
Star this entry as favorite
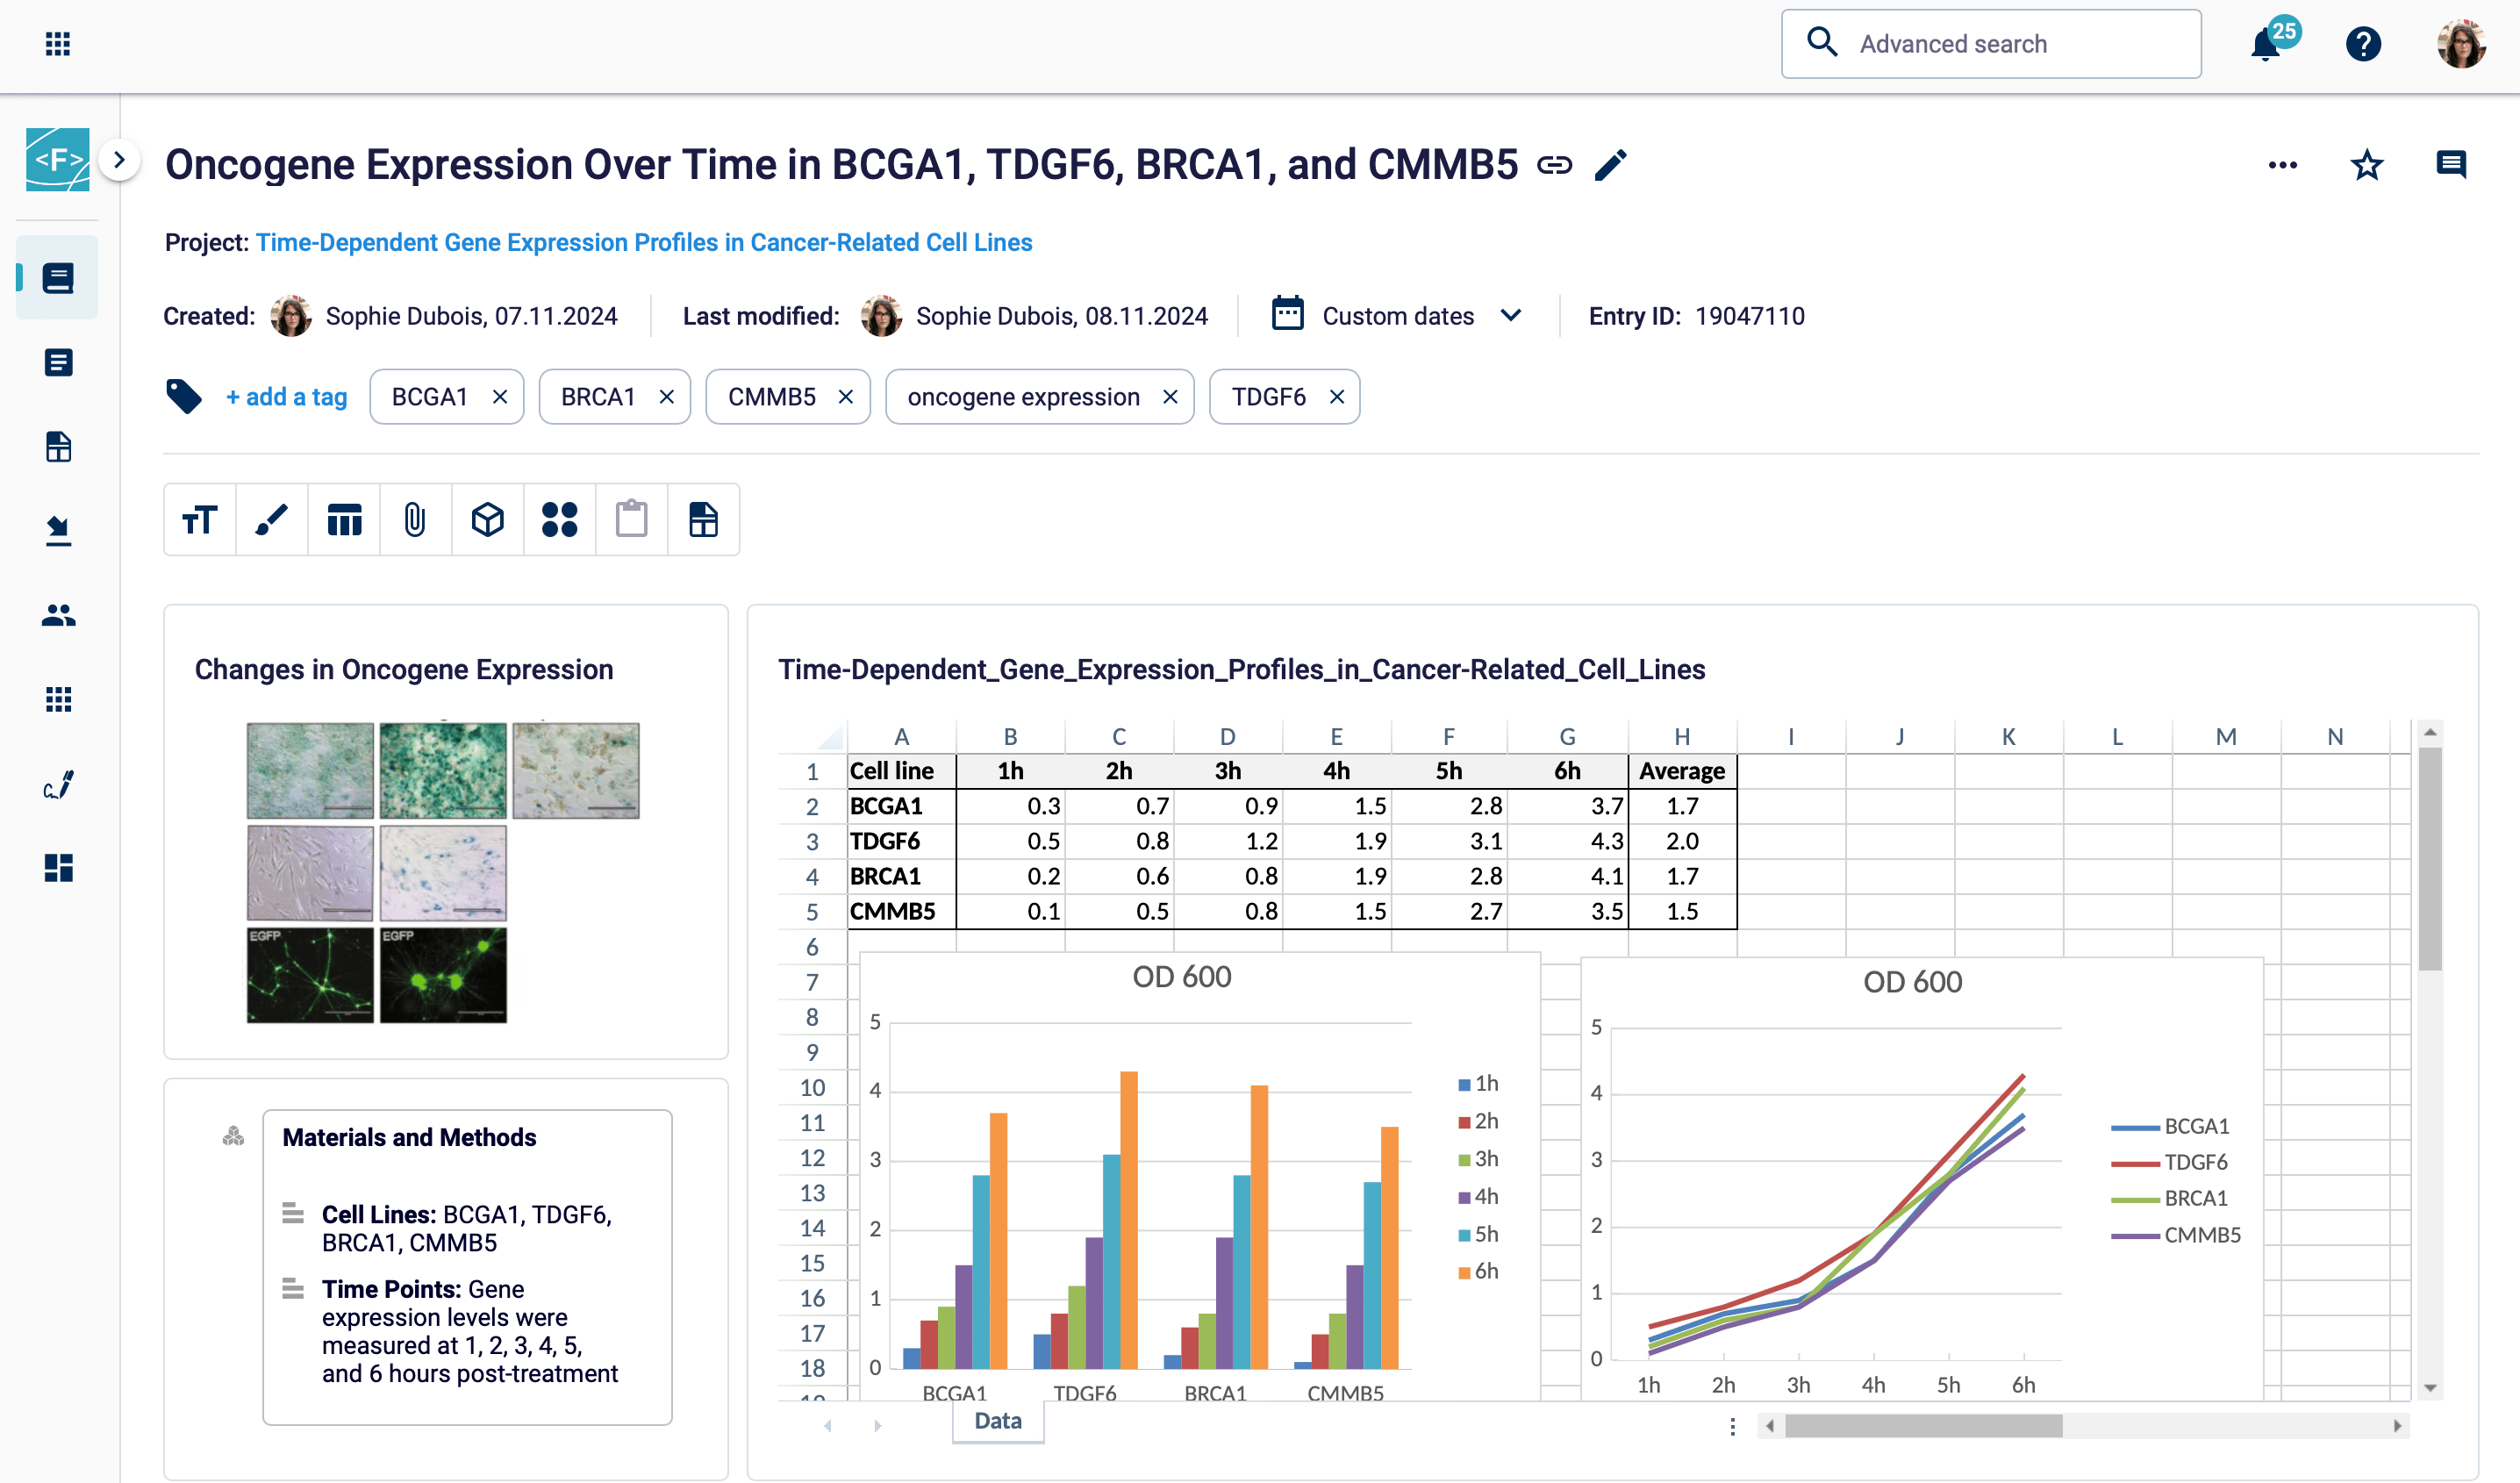tap(2366, 165)
